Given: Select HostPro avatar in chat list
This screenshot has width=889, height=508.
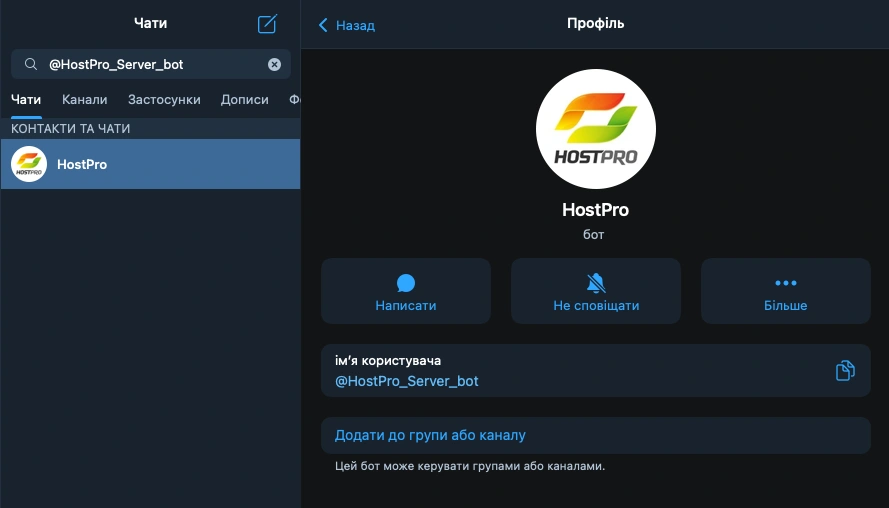Looking at the screenshot, I should tap(29, 164).
